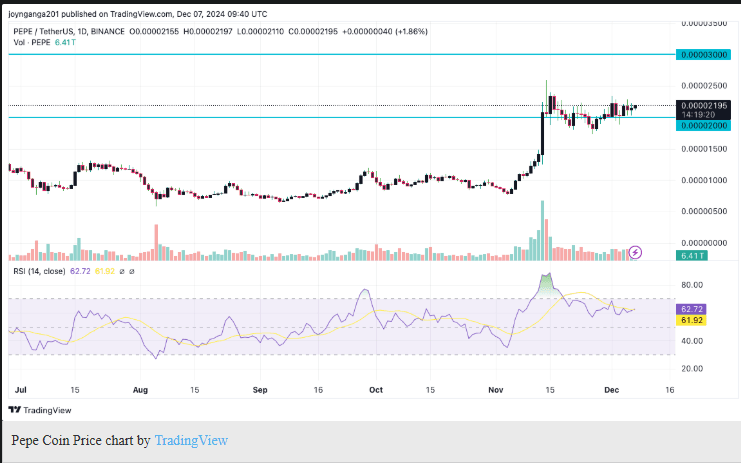The height and width of the screenshot is (463, 741).
Task: Click the Vol 6.41T value in the chart legend
Action: (x=65, y=43)
